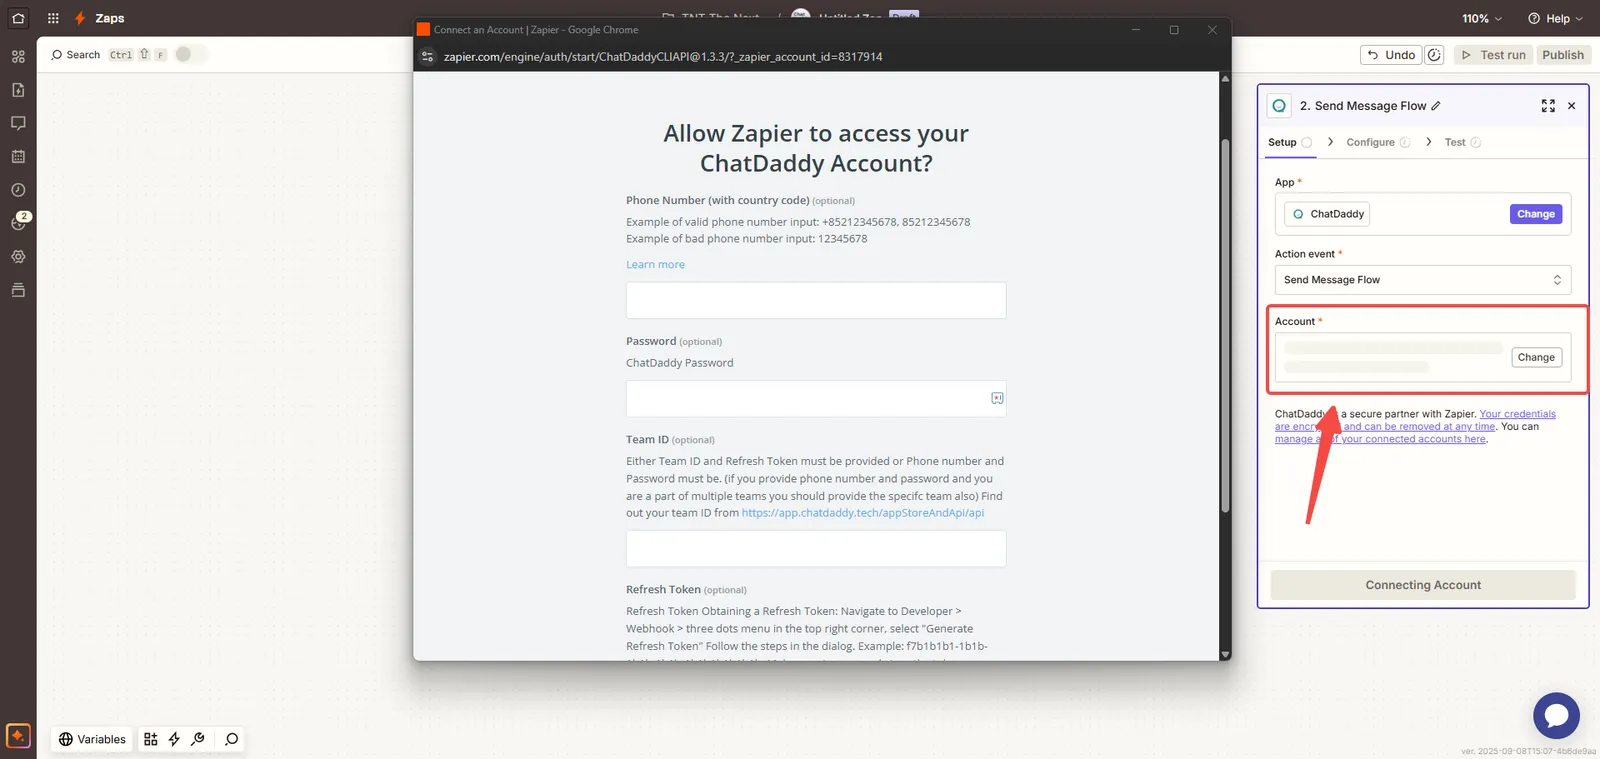1600x759 pixels.
Task: Expand the step panel to full screen
Action: pyautogui.click(x=1548, y=106)
